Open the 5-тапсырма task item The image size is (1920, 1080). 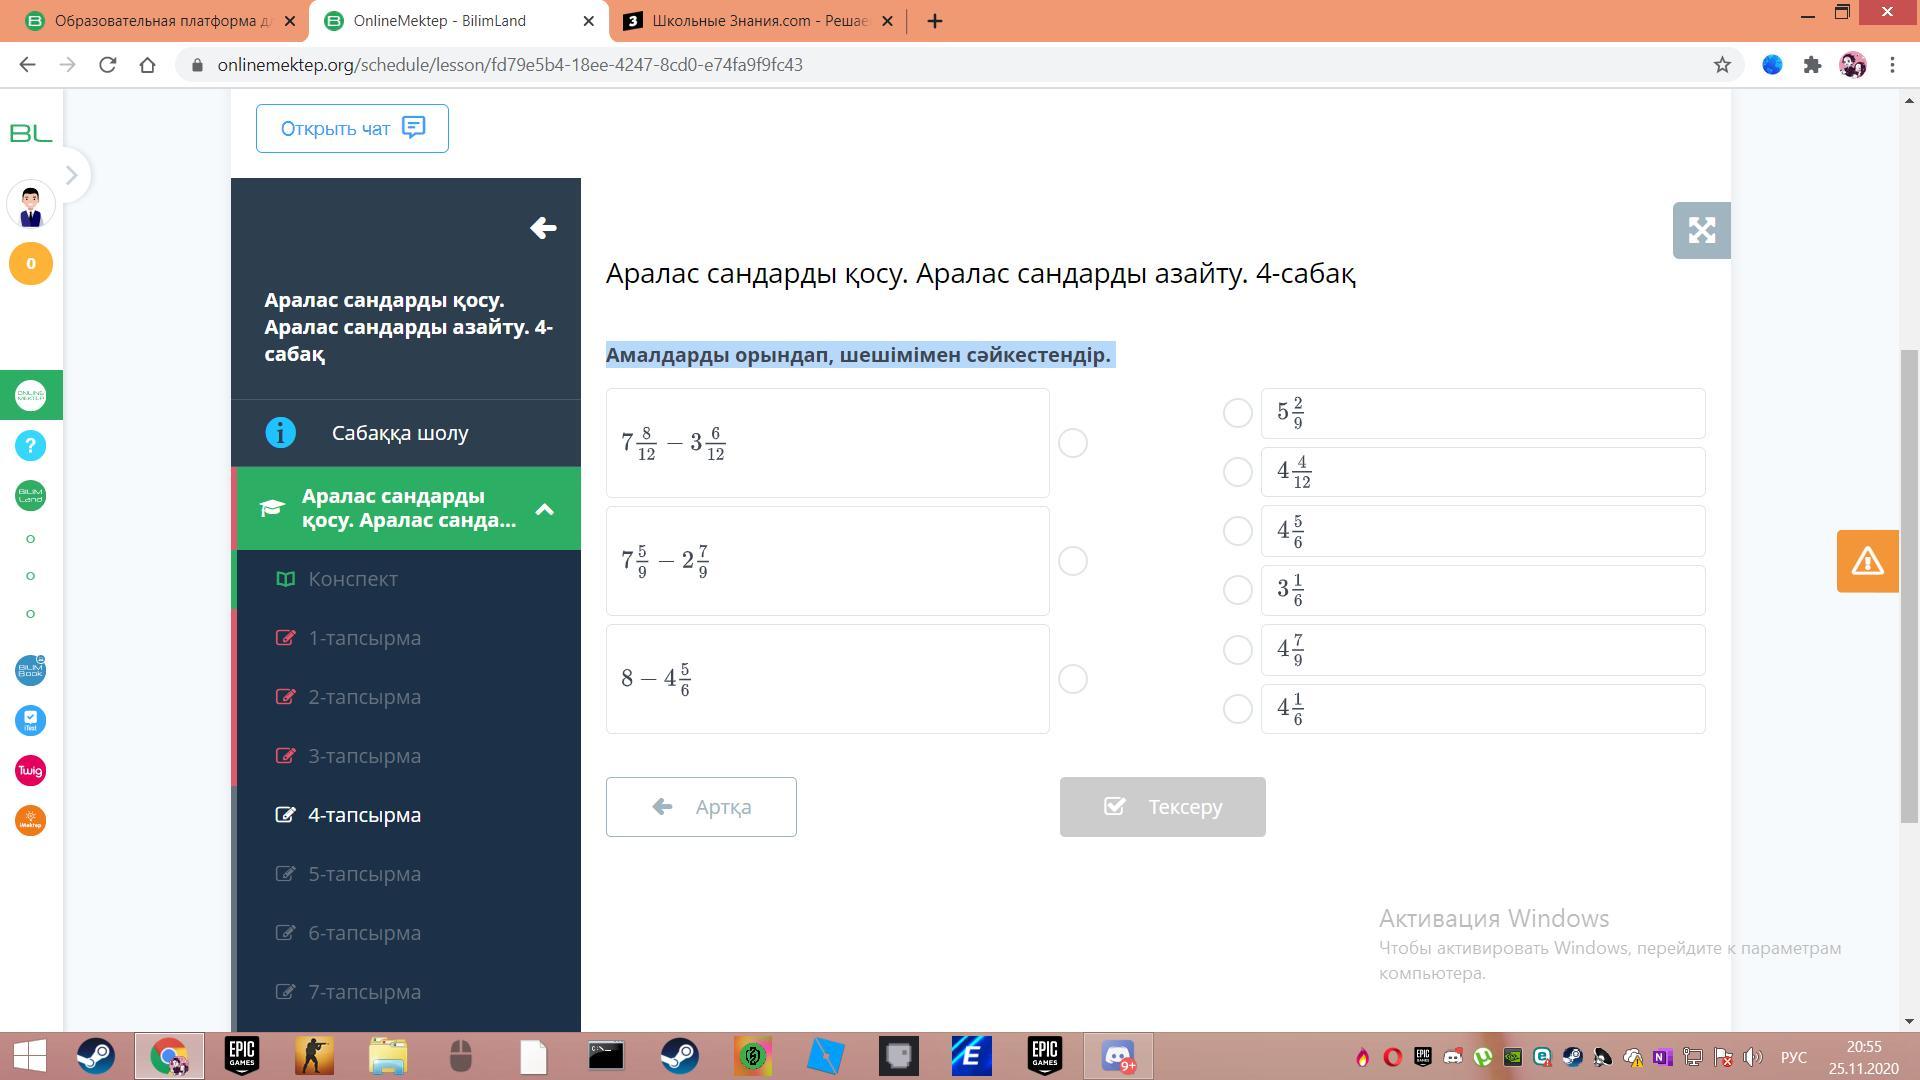pos(364,874)
